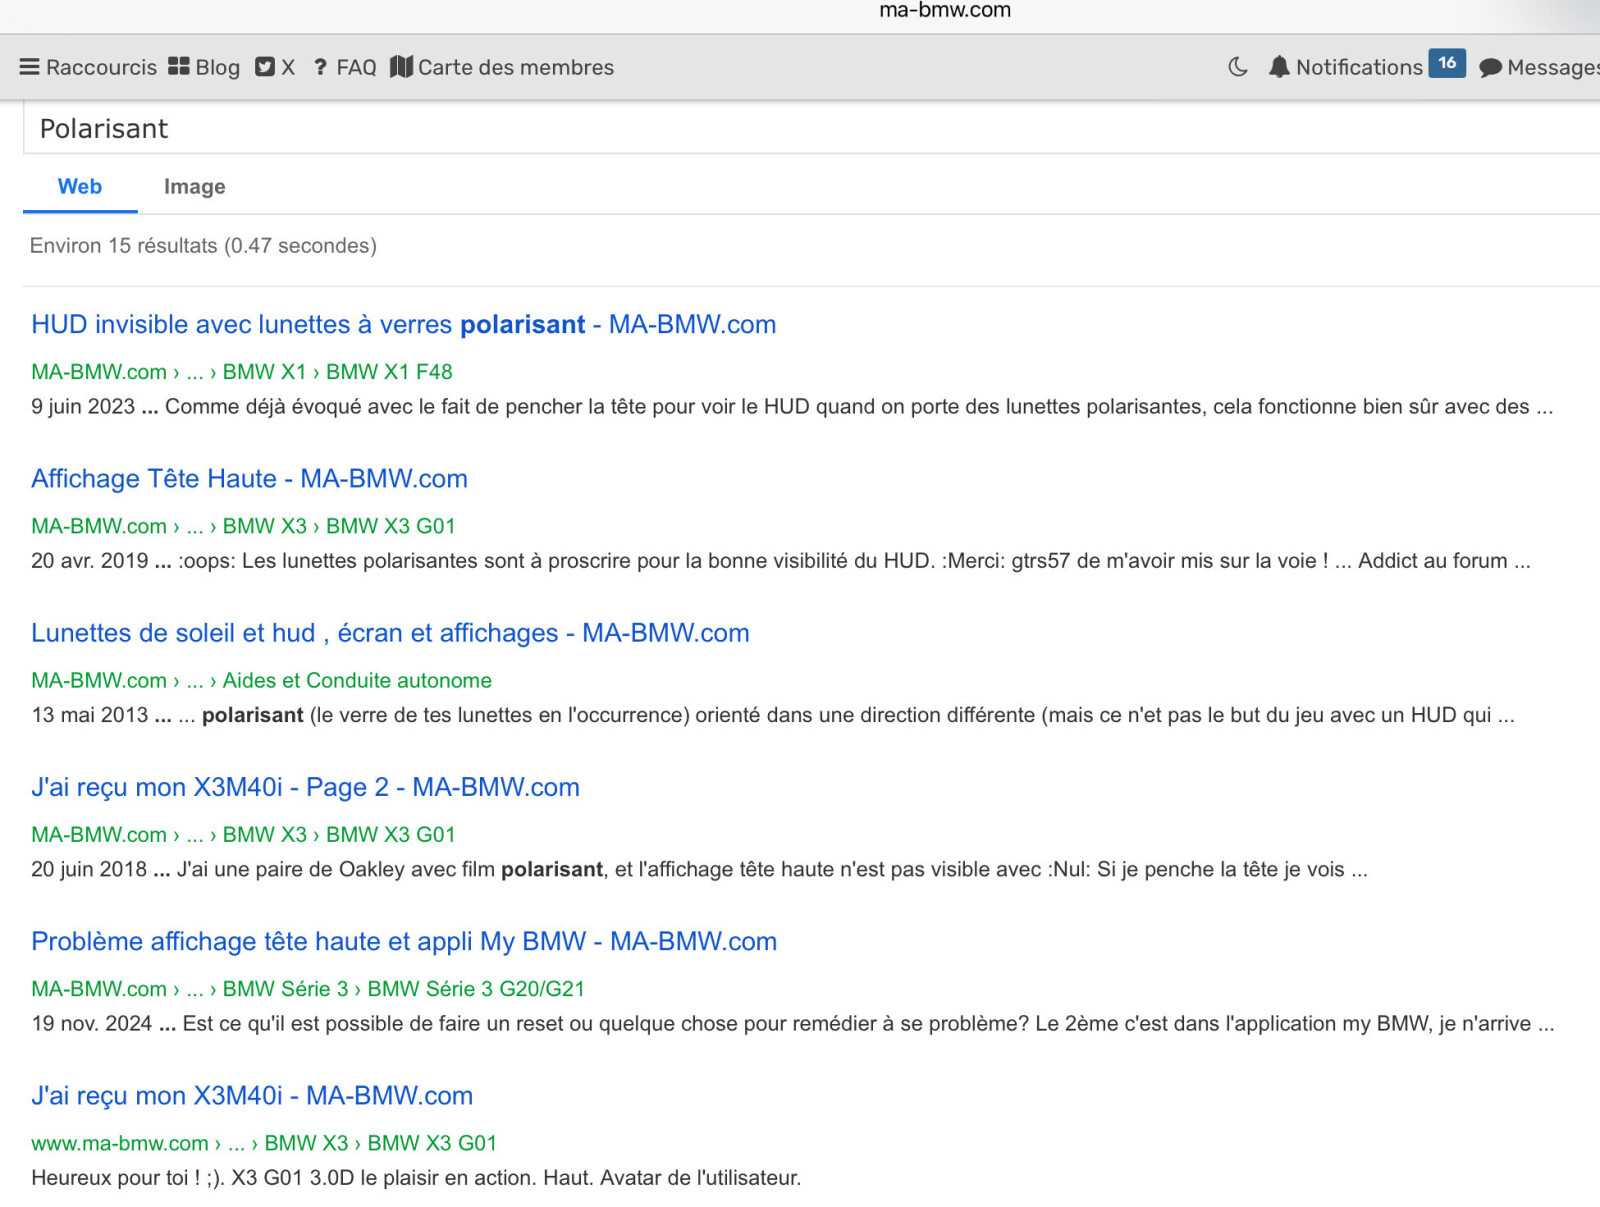This screenshot has height=1207, width=1600.
Task: Click the '9 juin 2023' result snippet
Action: click(792, 407)
